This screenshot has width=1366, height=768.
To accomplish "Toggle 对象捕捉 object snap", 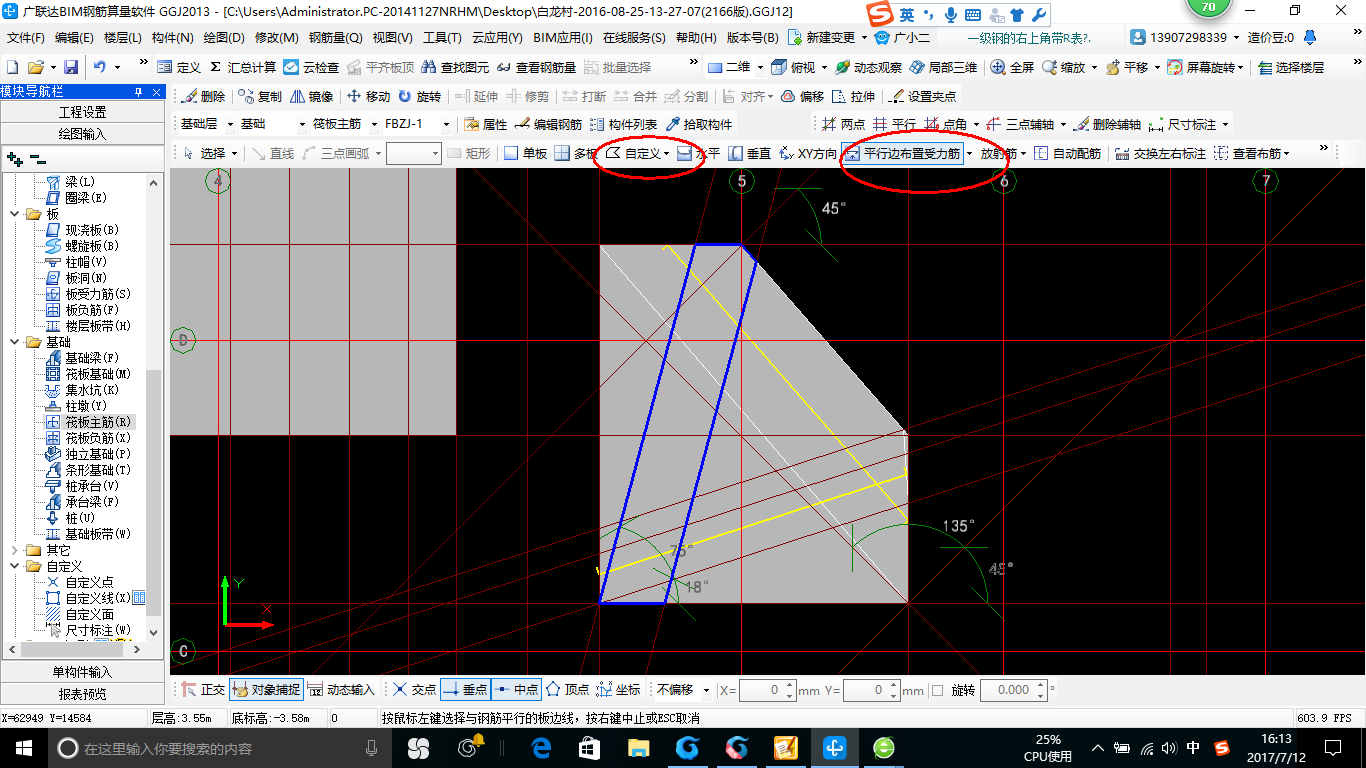I will pyautogui.click(x=266, y=690).
